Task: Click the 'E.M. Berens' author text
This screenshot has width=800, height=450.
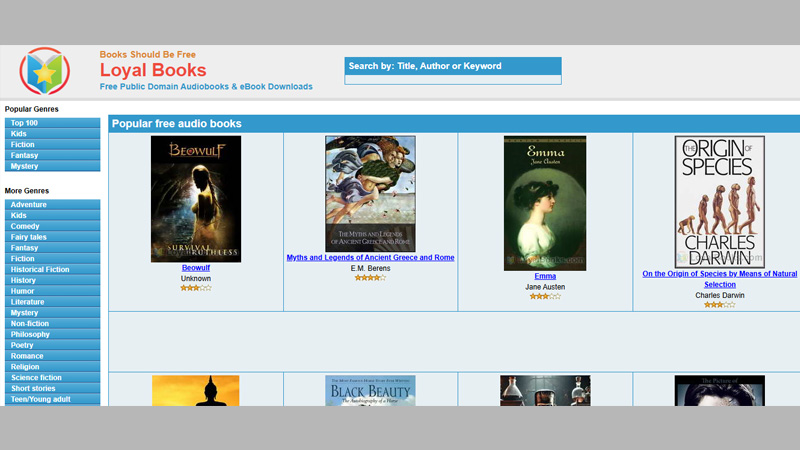Action: point(370,268)
